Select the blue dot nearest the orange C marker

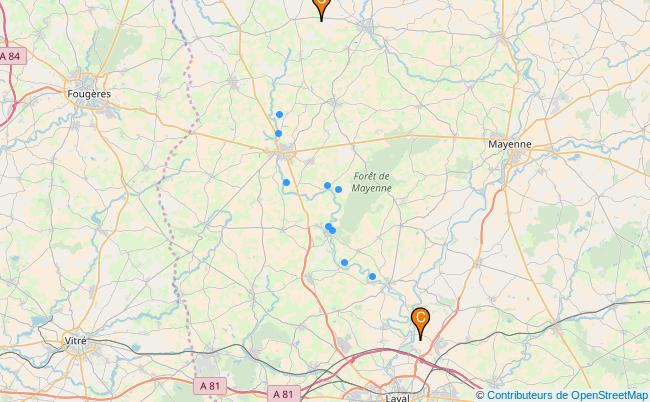pyautogui.click(x=372, y=276)
